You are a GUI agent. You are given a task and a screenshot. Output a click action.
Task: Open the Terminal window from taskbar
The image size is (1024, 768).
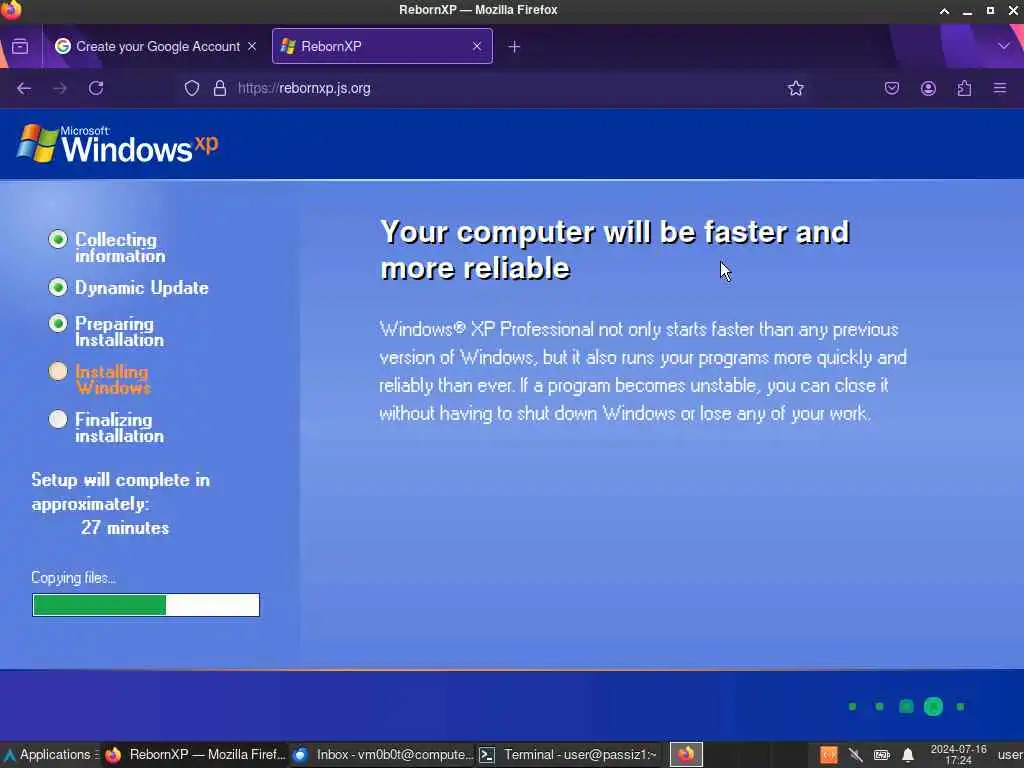[568, 755]
